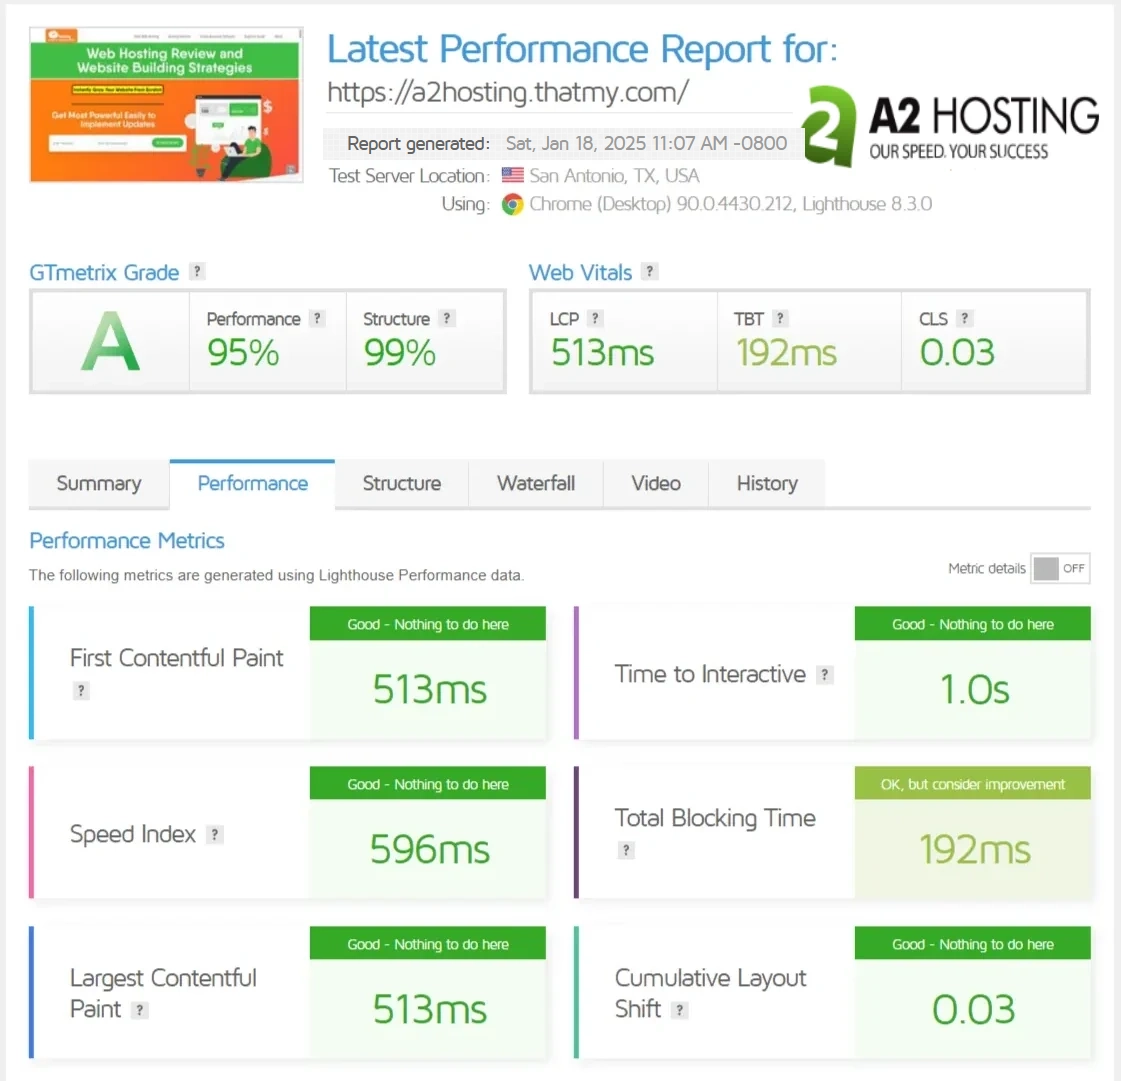
Task: Open the Waterfall tab
Action: 536,484
